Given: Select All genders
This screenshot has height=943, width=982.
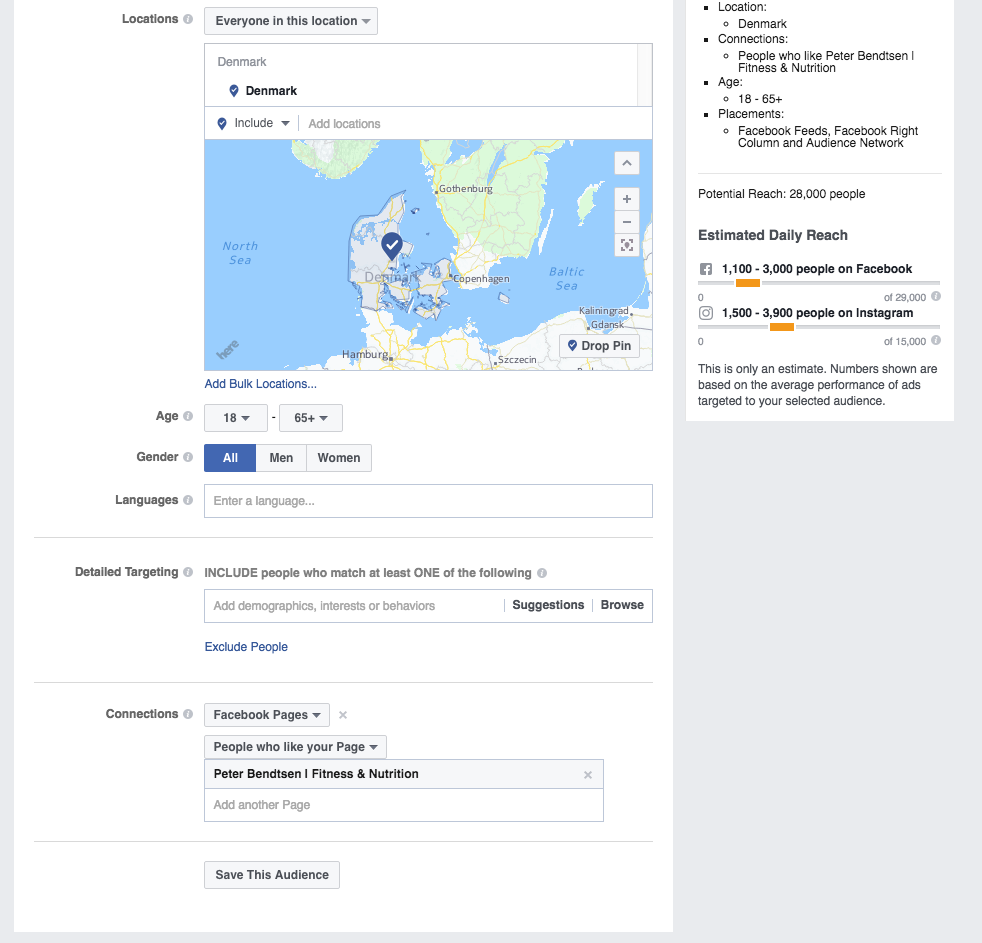Looking at the screenshot, I should [x=230, y=458].
